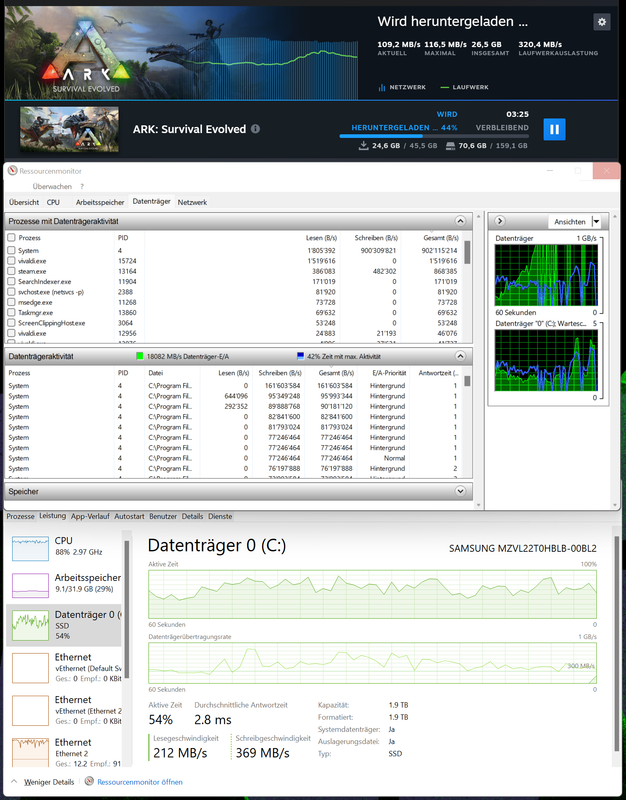Click the info icon next to ARK: Survival Evolved
Viewport: 626px width, 800px height.
(255, 129)
